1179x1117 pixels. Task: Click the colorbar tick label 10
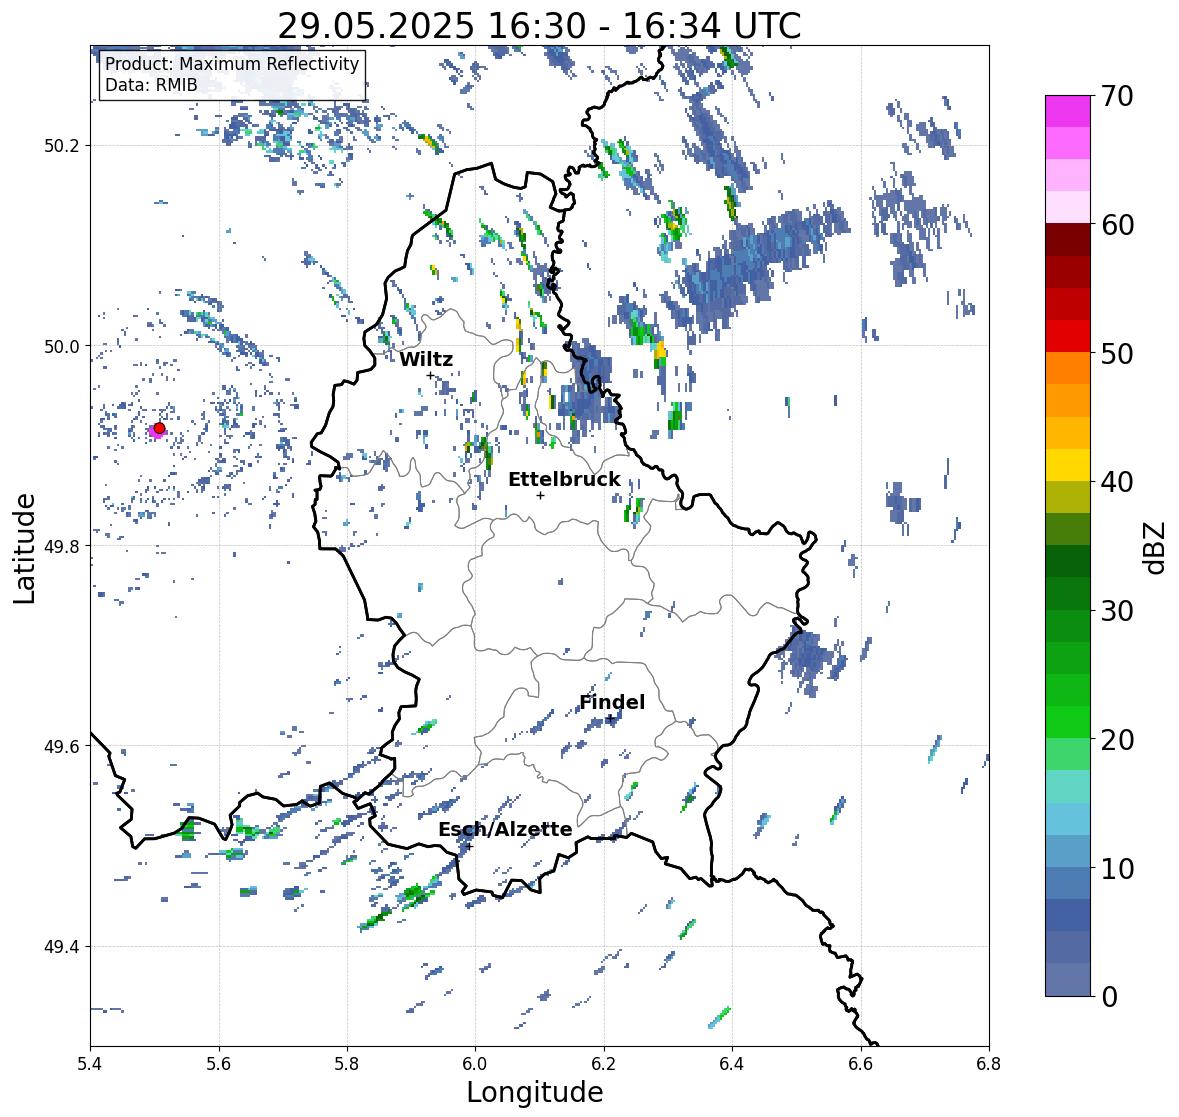[1117, 868]
